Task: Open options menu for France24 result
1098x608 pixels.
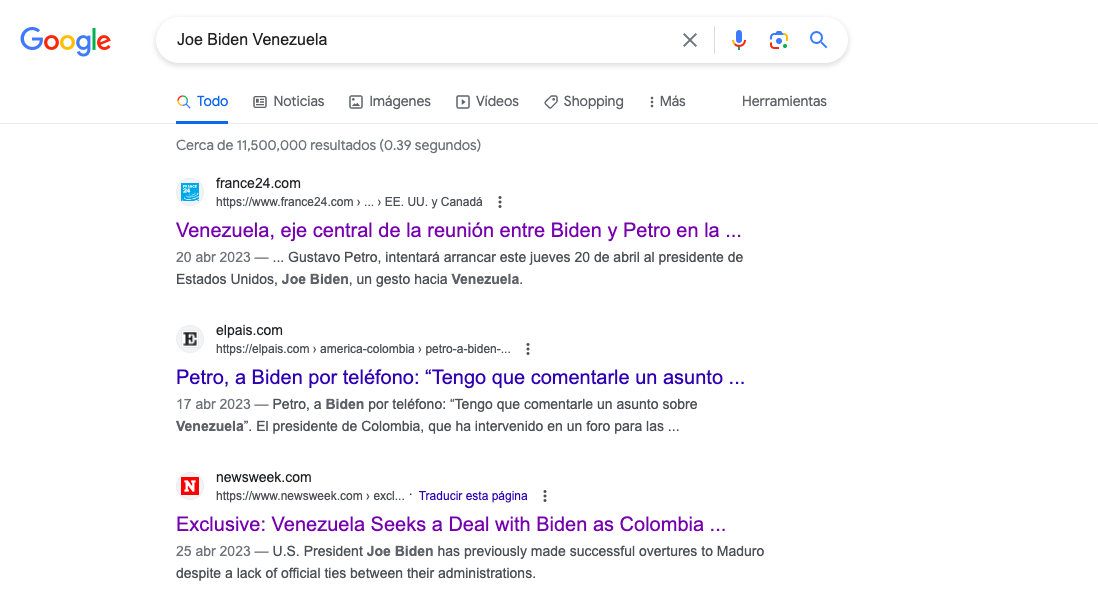Action: (x=500, y=202)
